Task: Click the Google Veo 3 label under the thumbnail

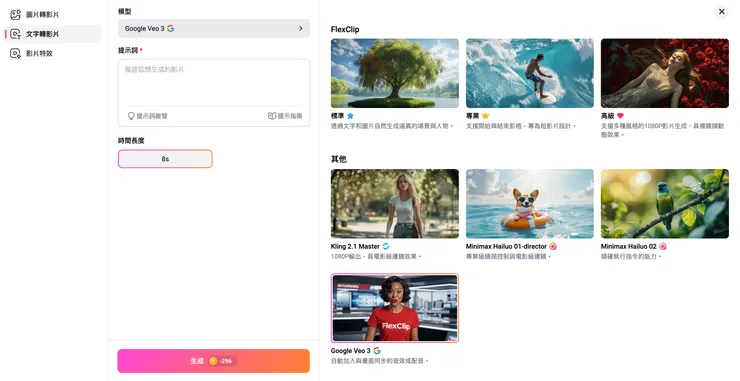Action: coord(351,351)
